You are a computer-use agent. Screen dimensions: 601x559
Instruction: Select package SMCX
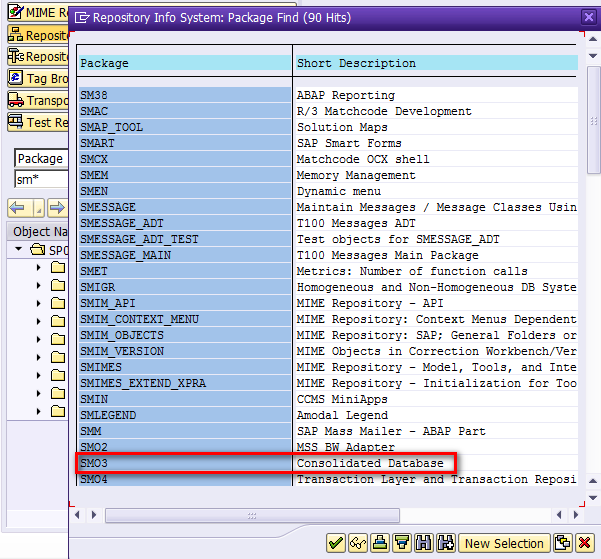click(x=185, y=159)
